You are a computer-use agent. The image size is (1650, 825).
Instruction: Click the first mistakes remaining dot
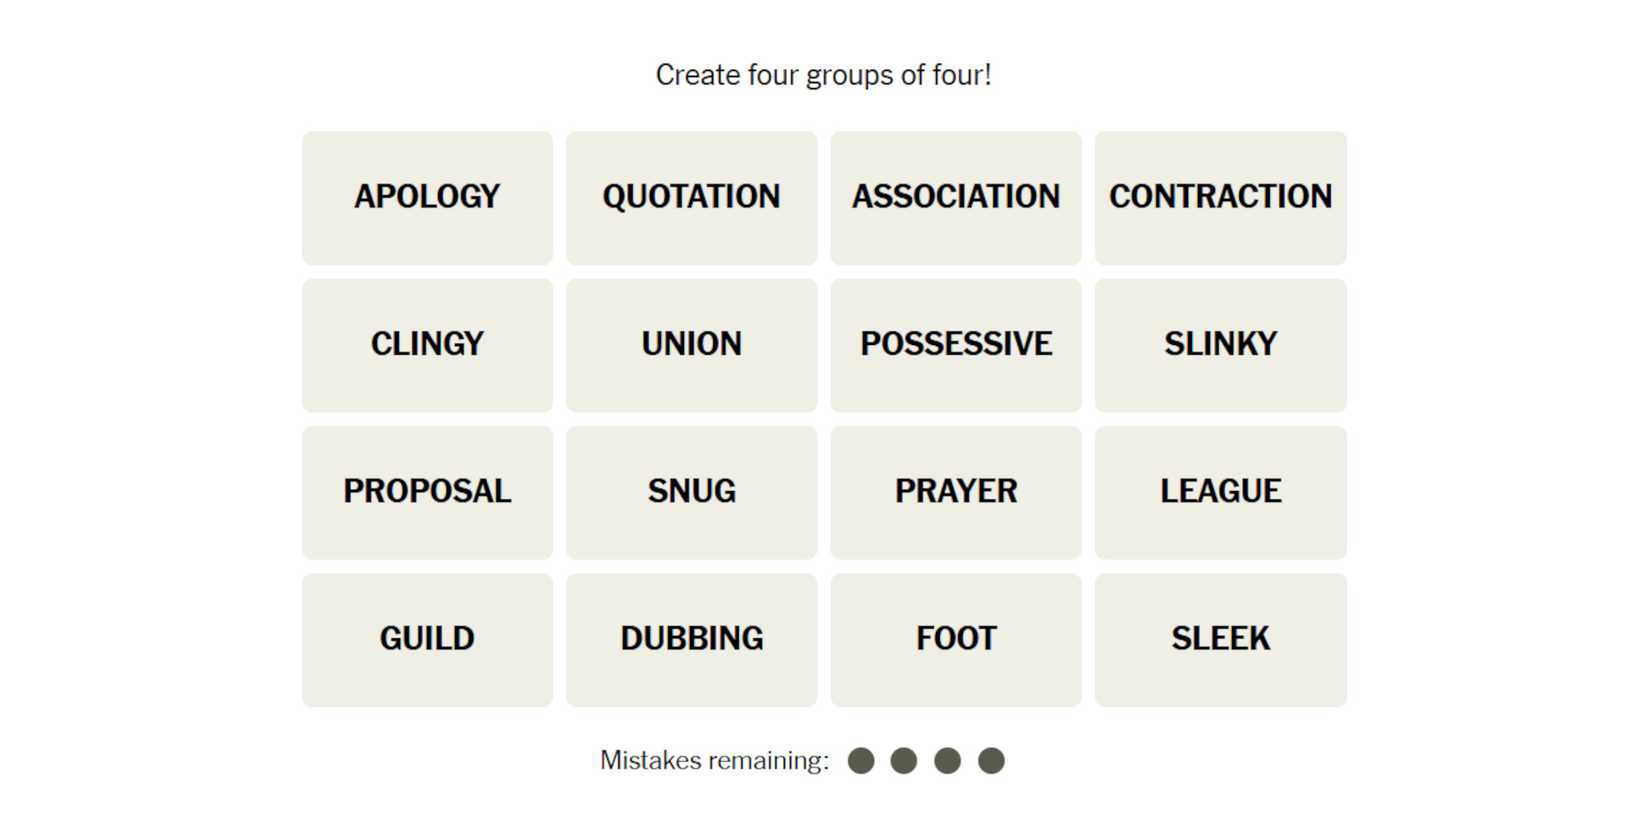pyautogui.click(x=861, y=761)
